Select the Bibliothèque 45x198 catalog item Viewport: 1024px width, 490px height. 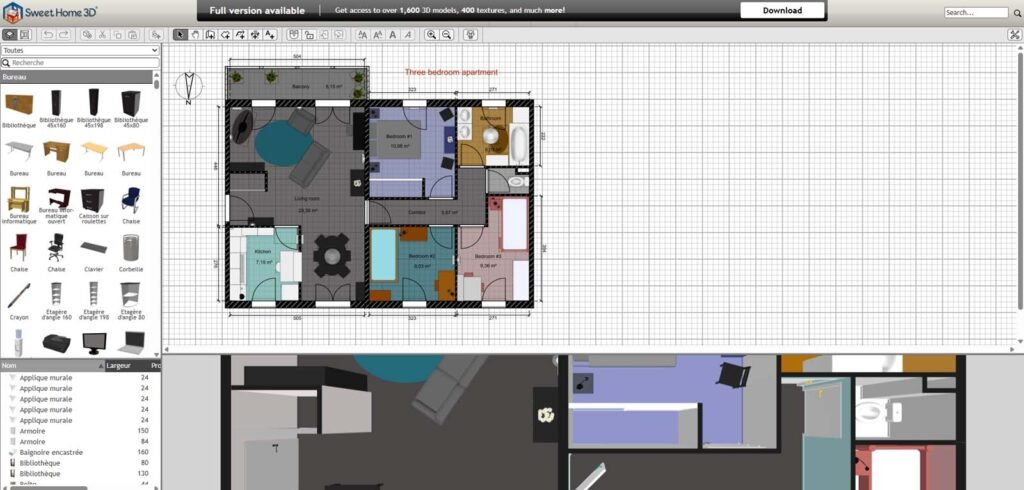pos(93,108)
